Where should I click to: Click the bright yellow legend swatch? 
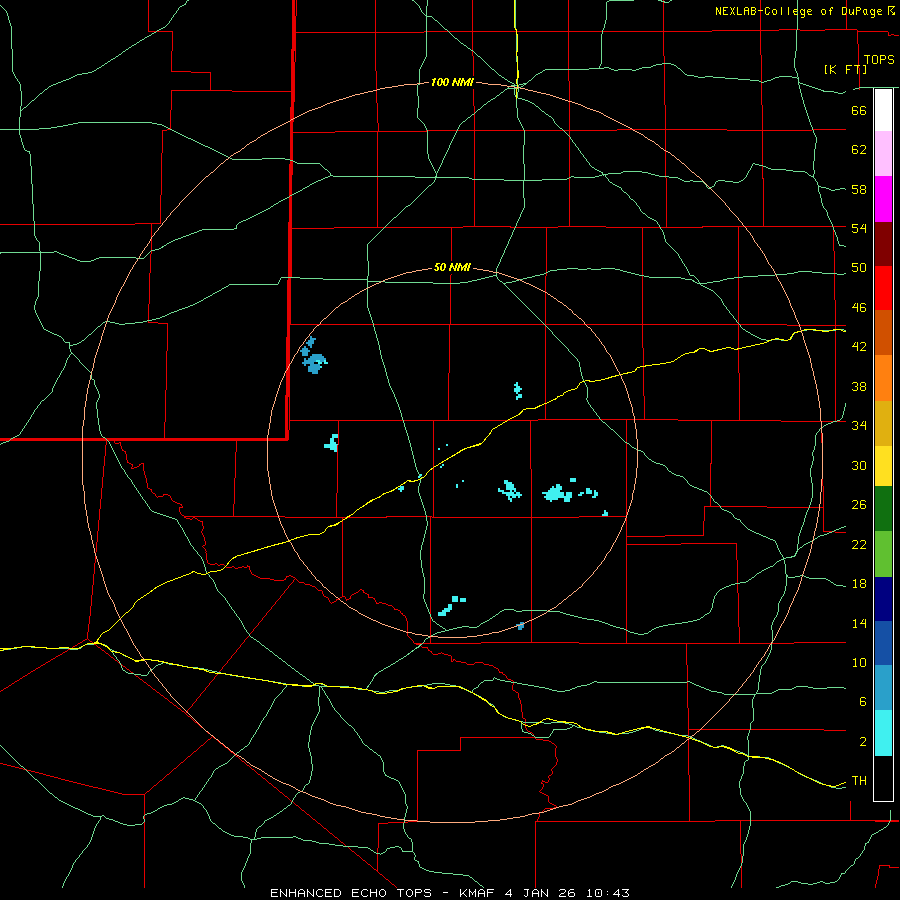[883, 466]
